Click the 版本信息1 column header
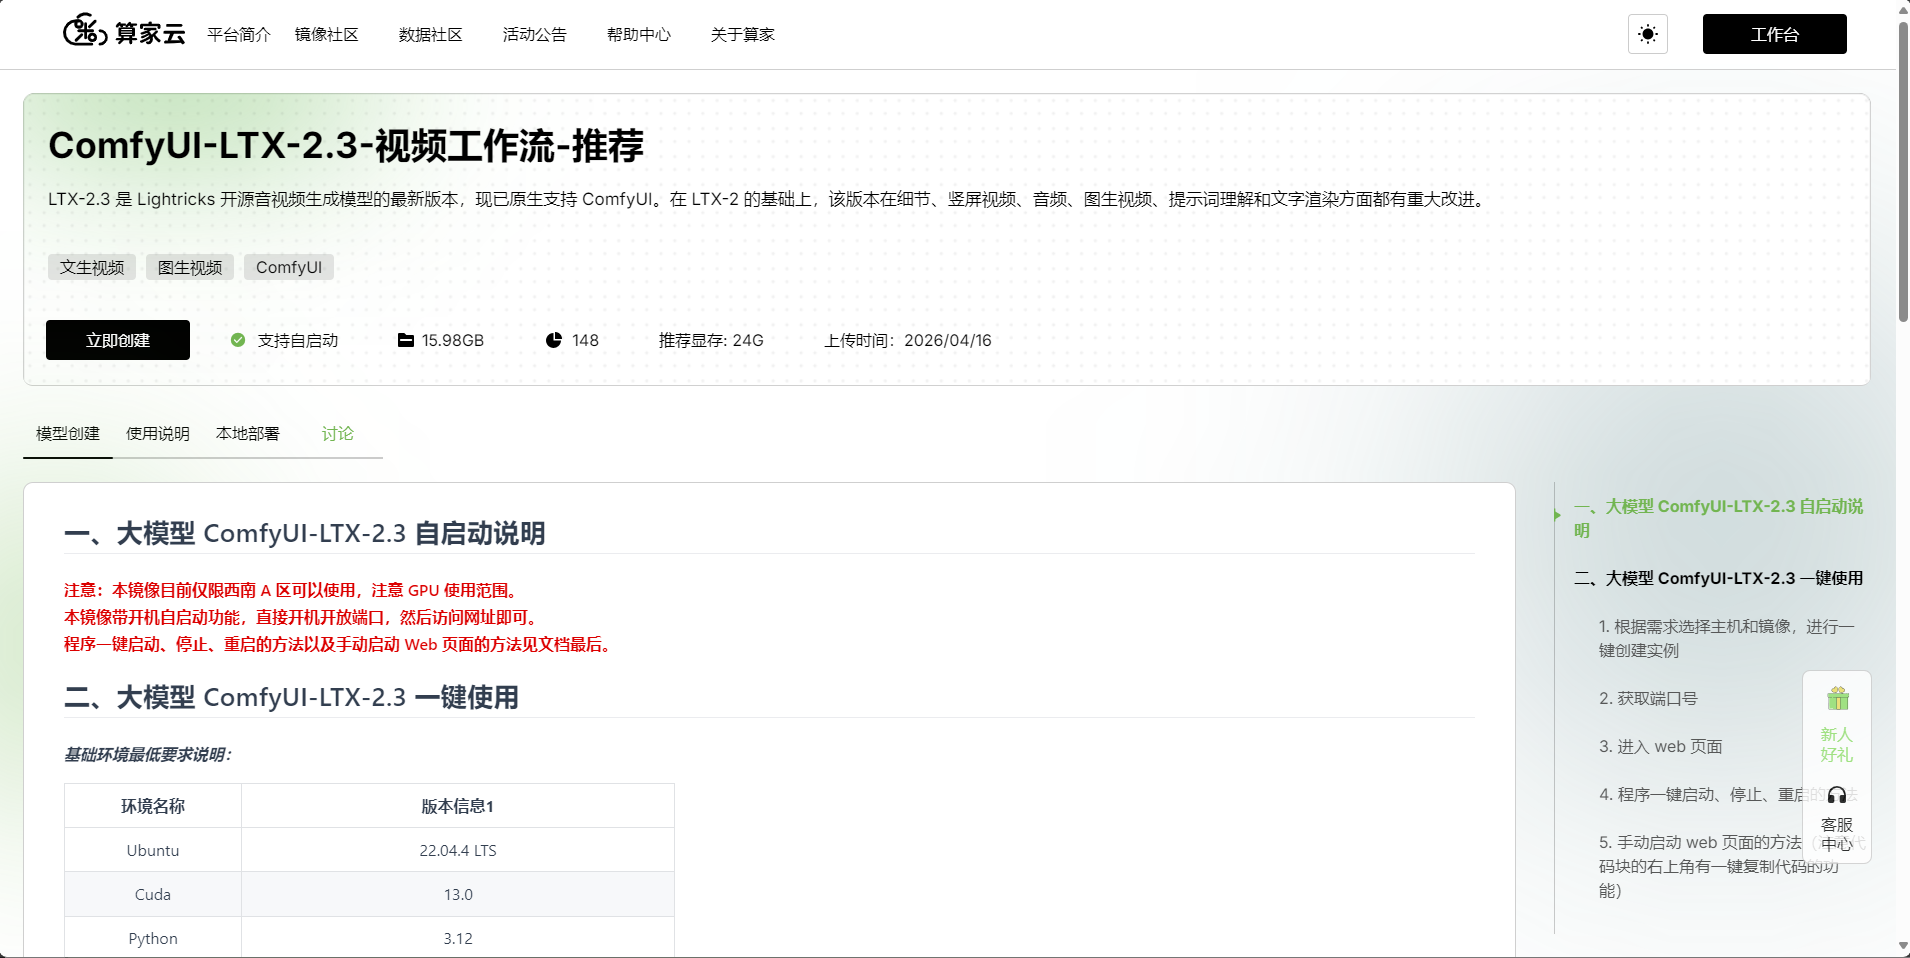Viewport: 1910px width, 958px height. tap(458, 806)
